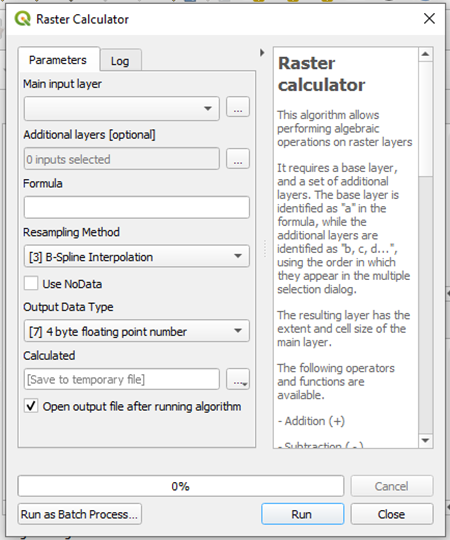
Task: Uncheck Open output file after running algorithm
Action: click(x=31, y=406)
